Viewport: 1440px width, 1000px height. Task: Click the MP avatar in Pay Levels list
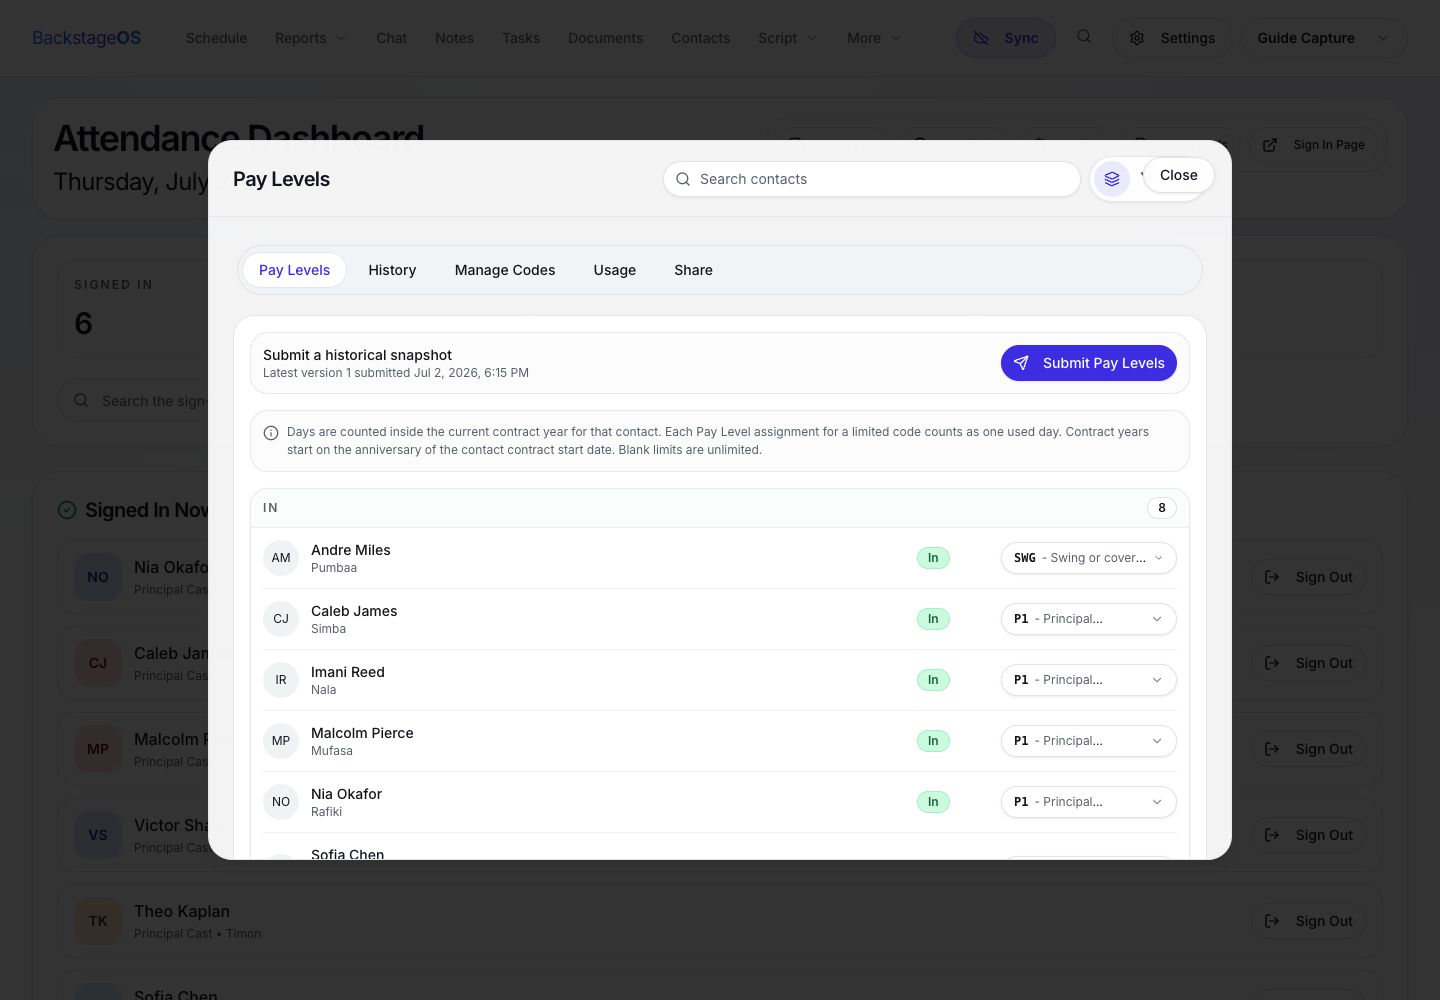(281, 741)
